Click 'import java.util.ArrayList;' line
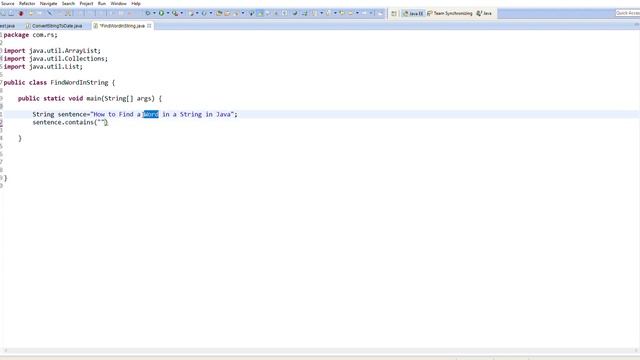 tap(52, 51)
